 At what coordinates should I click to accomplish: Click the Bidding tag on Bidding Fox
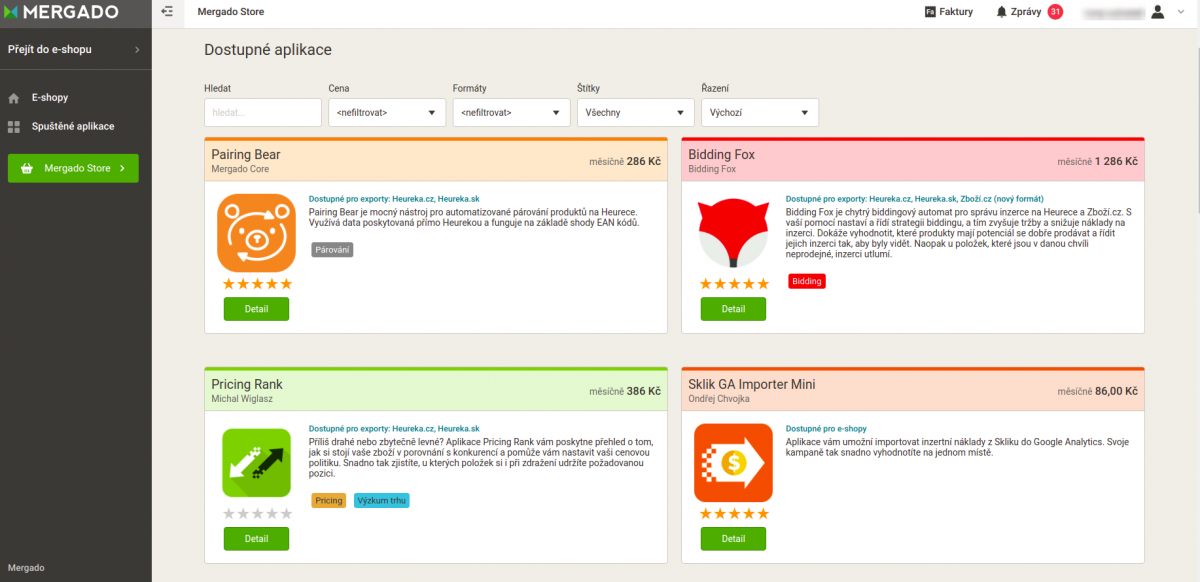[807, 281]
